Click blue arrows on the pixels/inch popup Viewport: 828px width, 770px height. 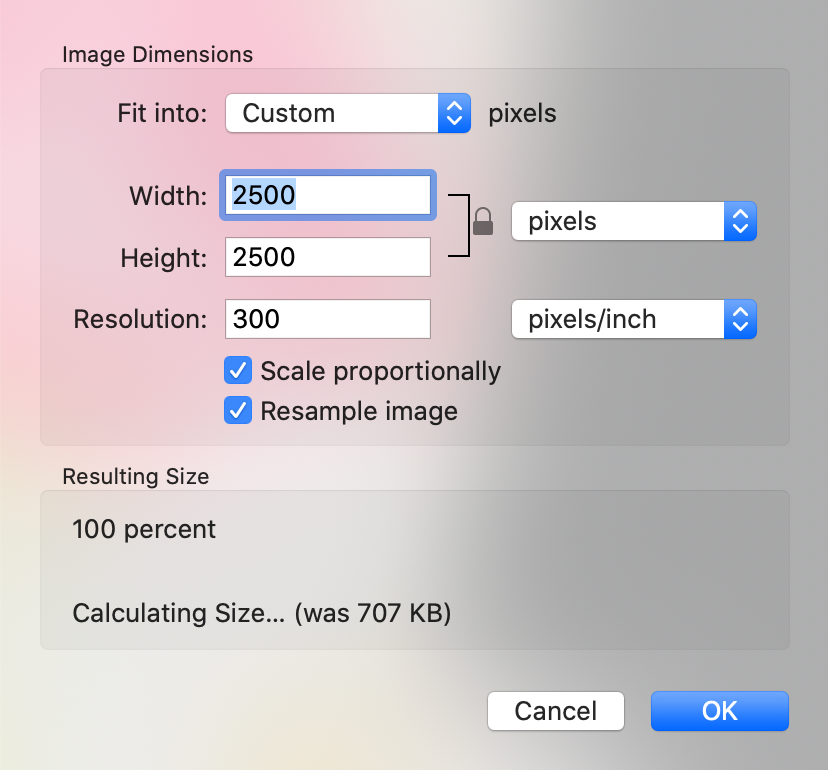(x=740, y=319)
